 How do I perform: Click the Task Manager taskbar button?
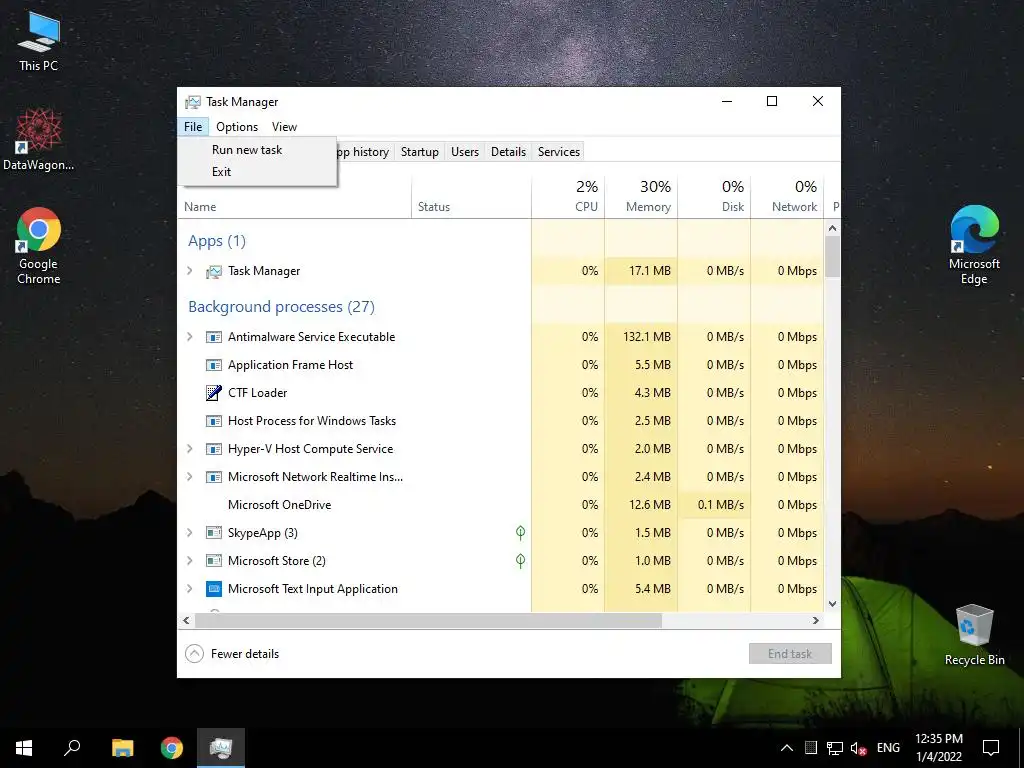pos(221,748)
